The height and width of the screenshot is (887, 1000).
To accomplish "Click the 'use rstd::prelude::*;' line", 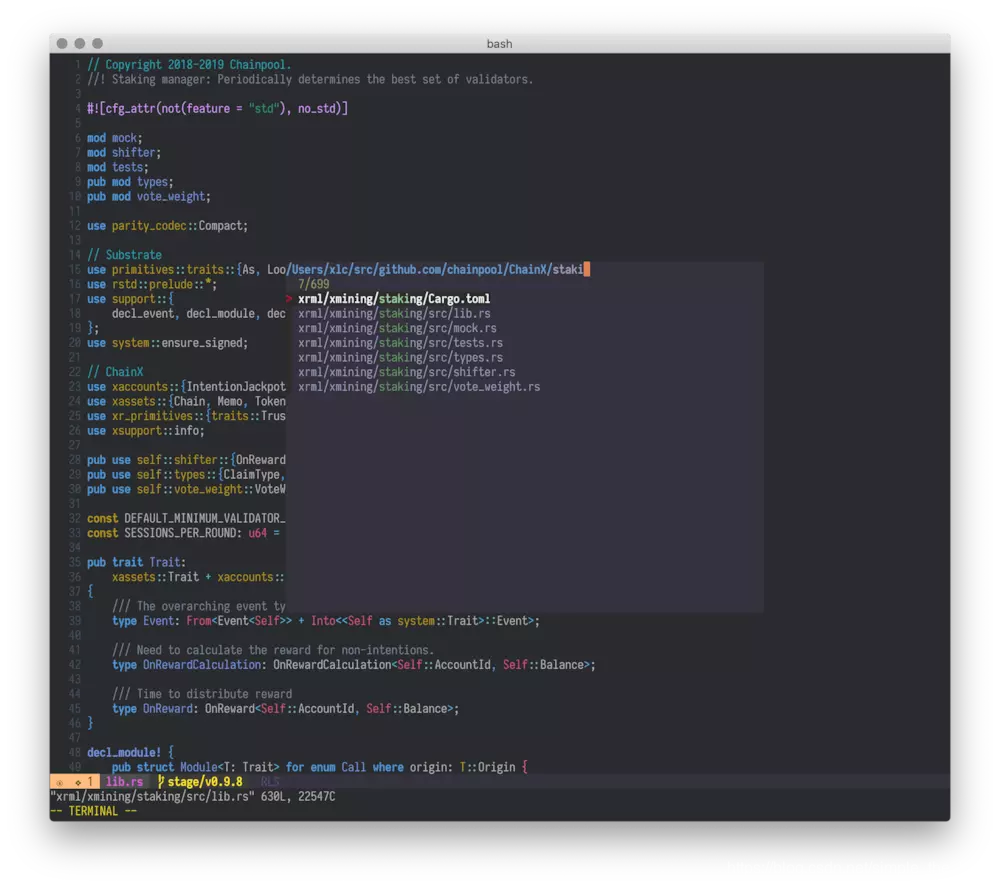I will 152,284.
